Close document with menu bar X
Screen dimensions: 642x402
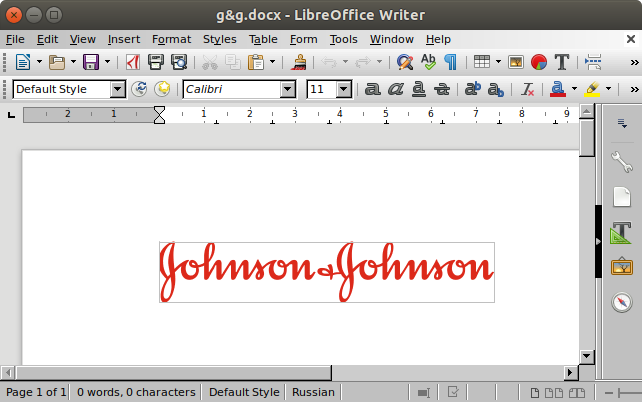click(631, 39)
